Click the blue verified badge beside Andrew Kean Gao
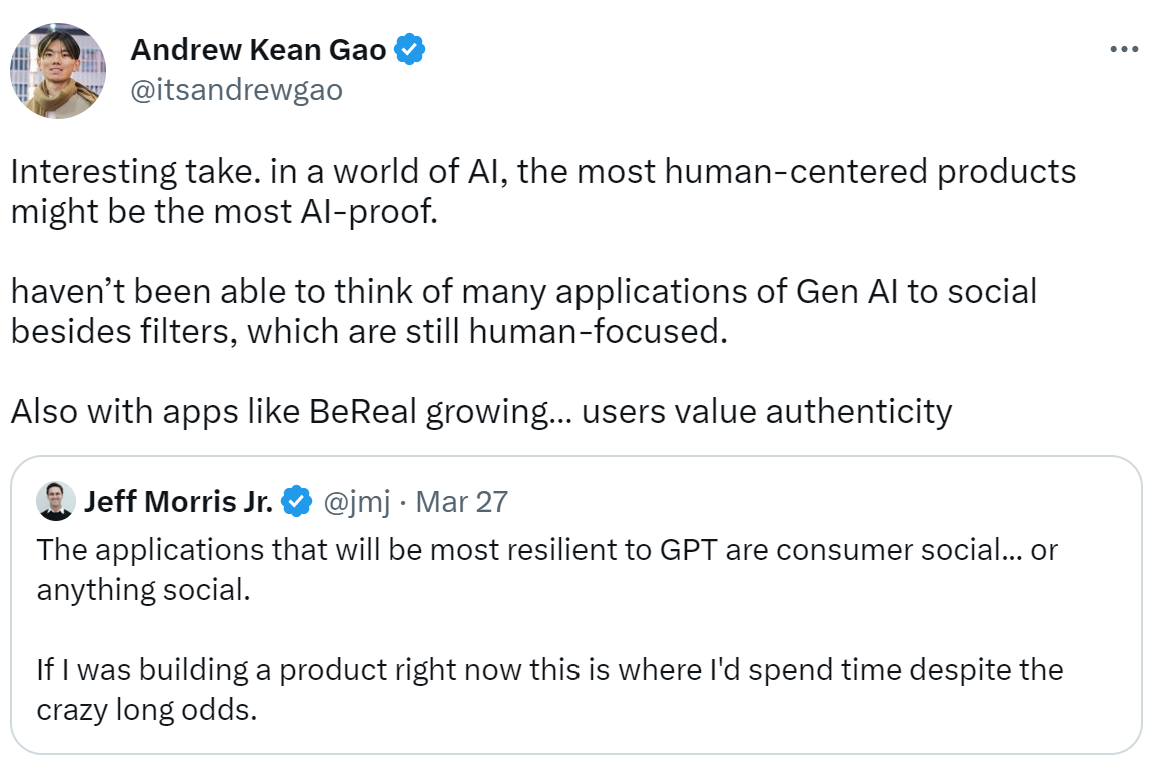 [409, 49]
